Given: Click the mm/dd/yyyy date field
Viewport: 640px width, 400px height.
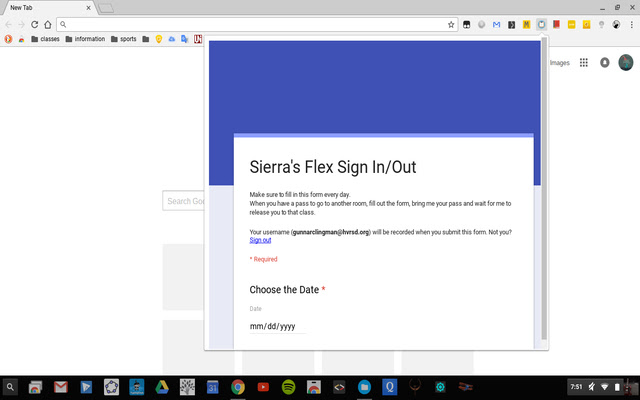Looking at the screenshot, I should pyautogui.click(x=278, y=327).
